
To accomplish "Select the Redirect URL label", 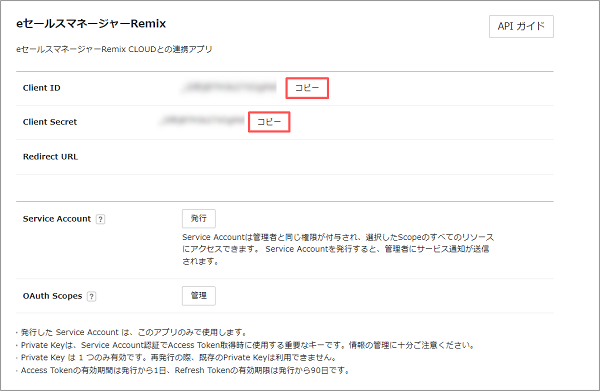I will 50,157.
